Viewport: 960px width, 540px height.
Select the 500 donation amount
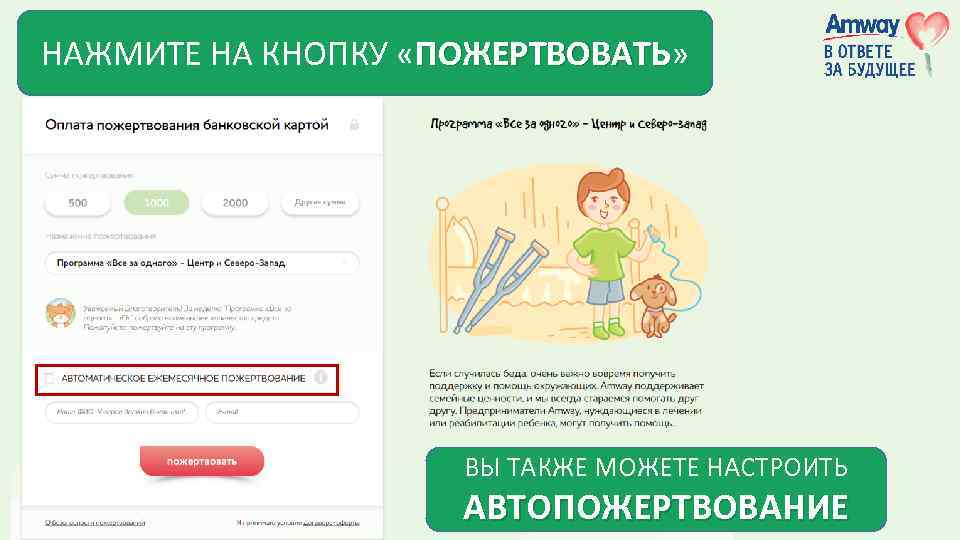[x=78, y=203]
